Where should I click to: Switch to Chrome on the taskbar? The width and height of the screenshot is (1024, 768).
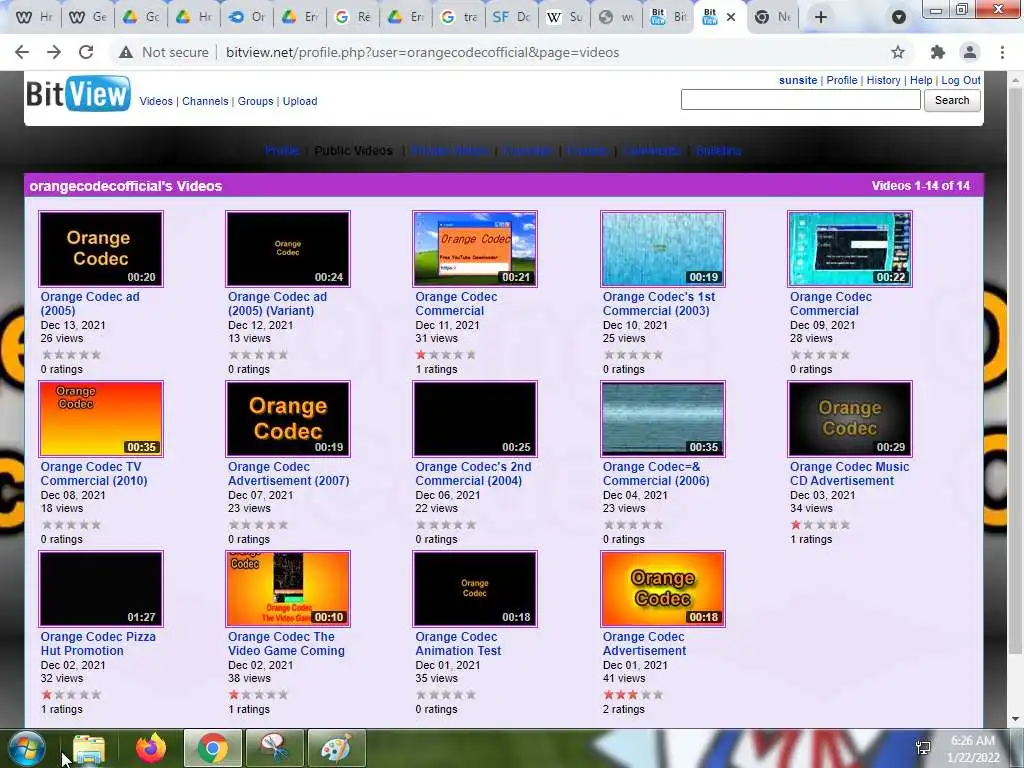pos(213,748)
